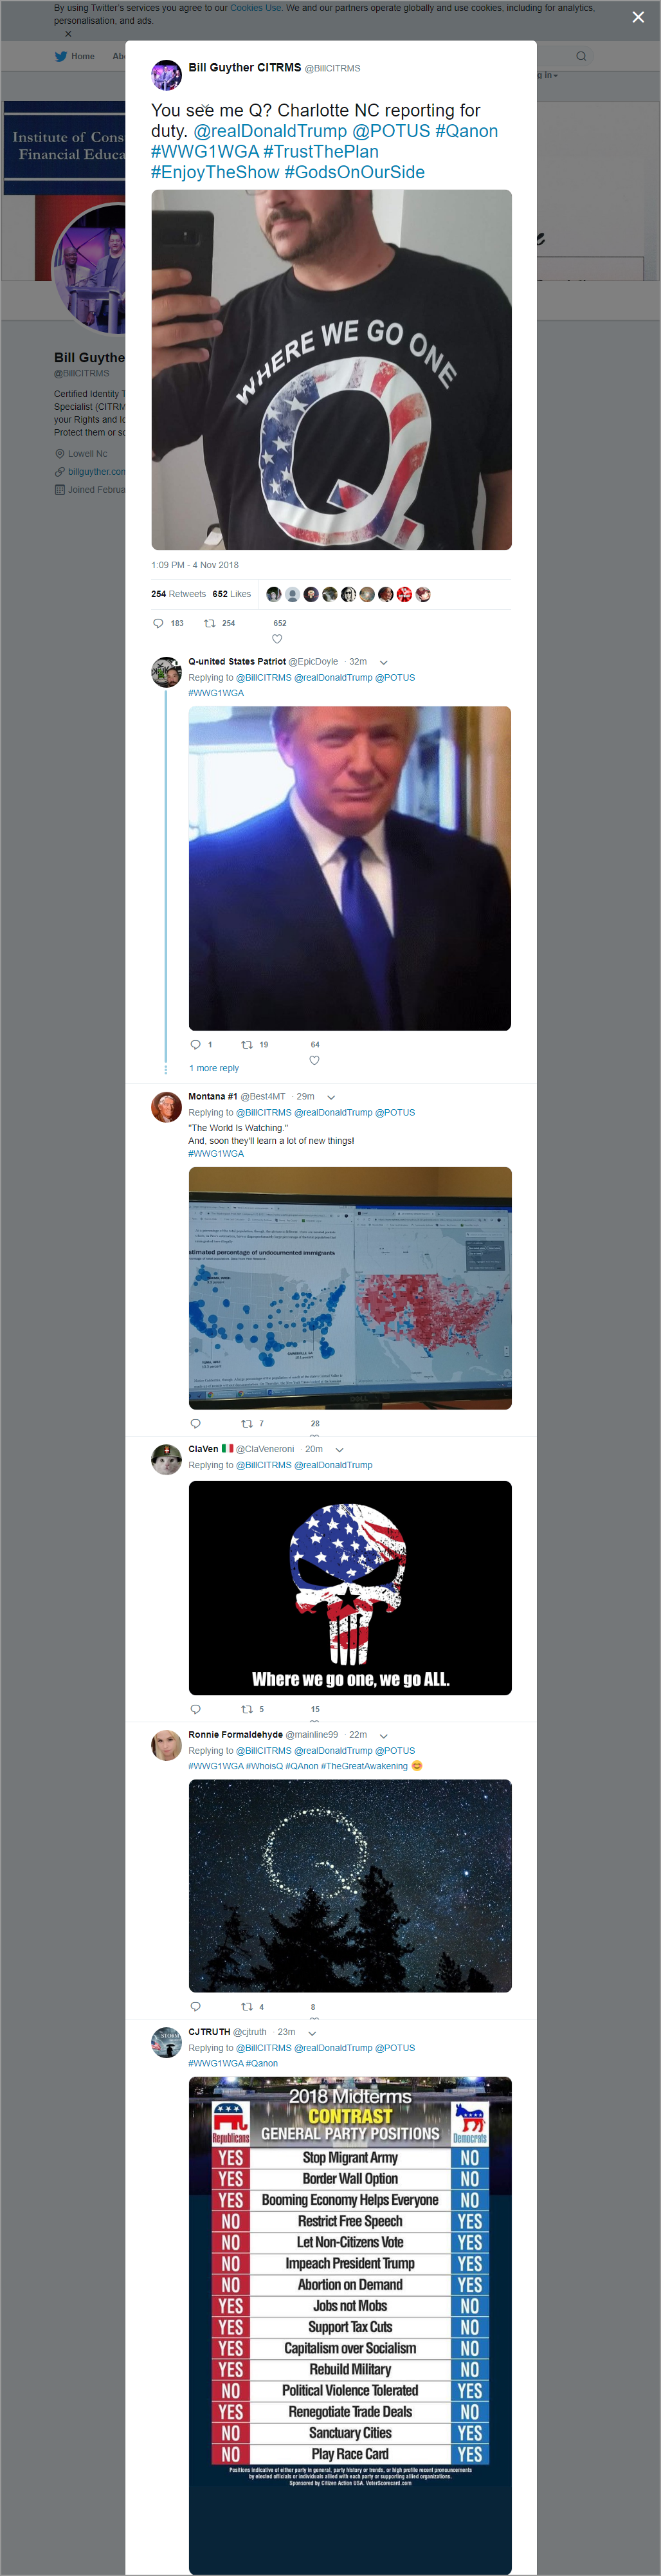Retweet the EpicDoyle Trump photo reply
Image resolution: width=661 pixels, height=2576 pixels.
click(247, 1044)
